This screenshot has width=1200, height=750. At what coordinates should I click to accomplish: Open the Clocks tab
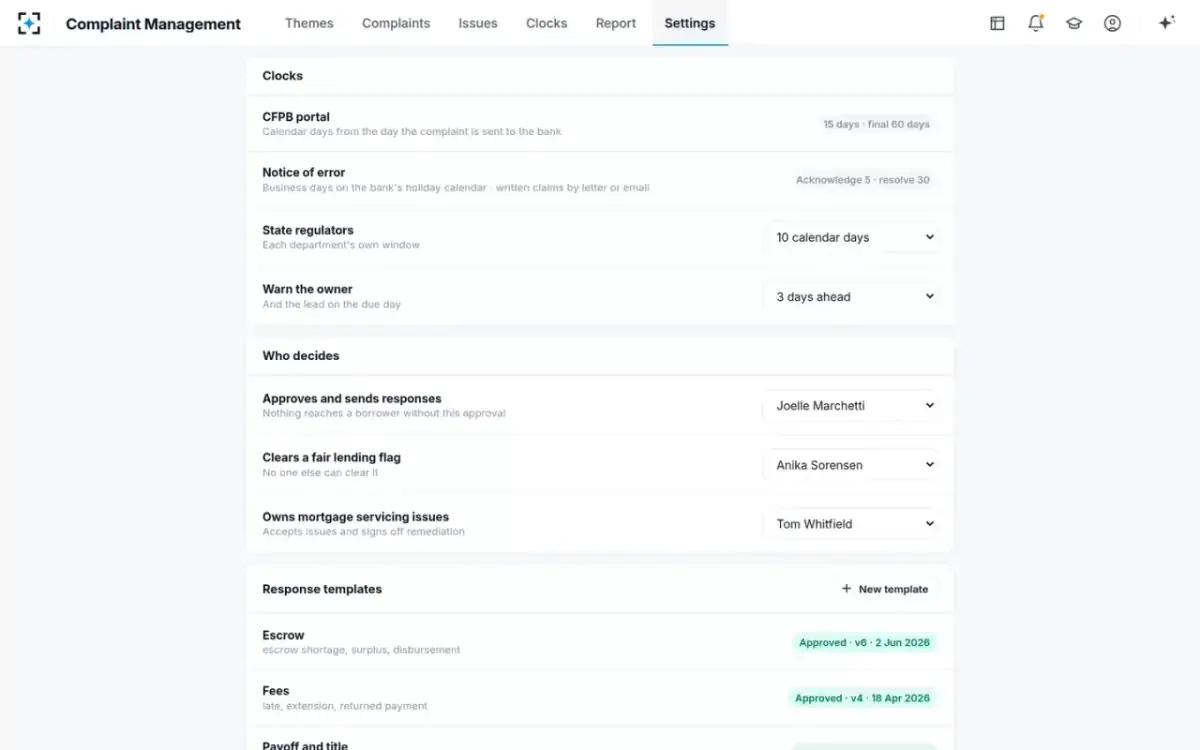[x=546, y=23]
